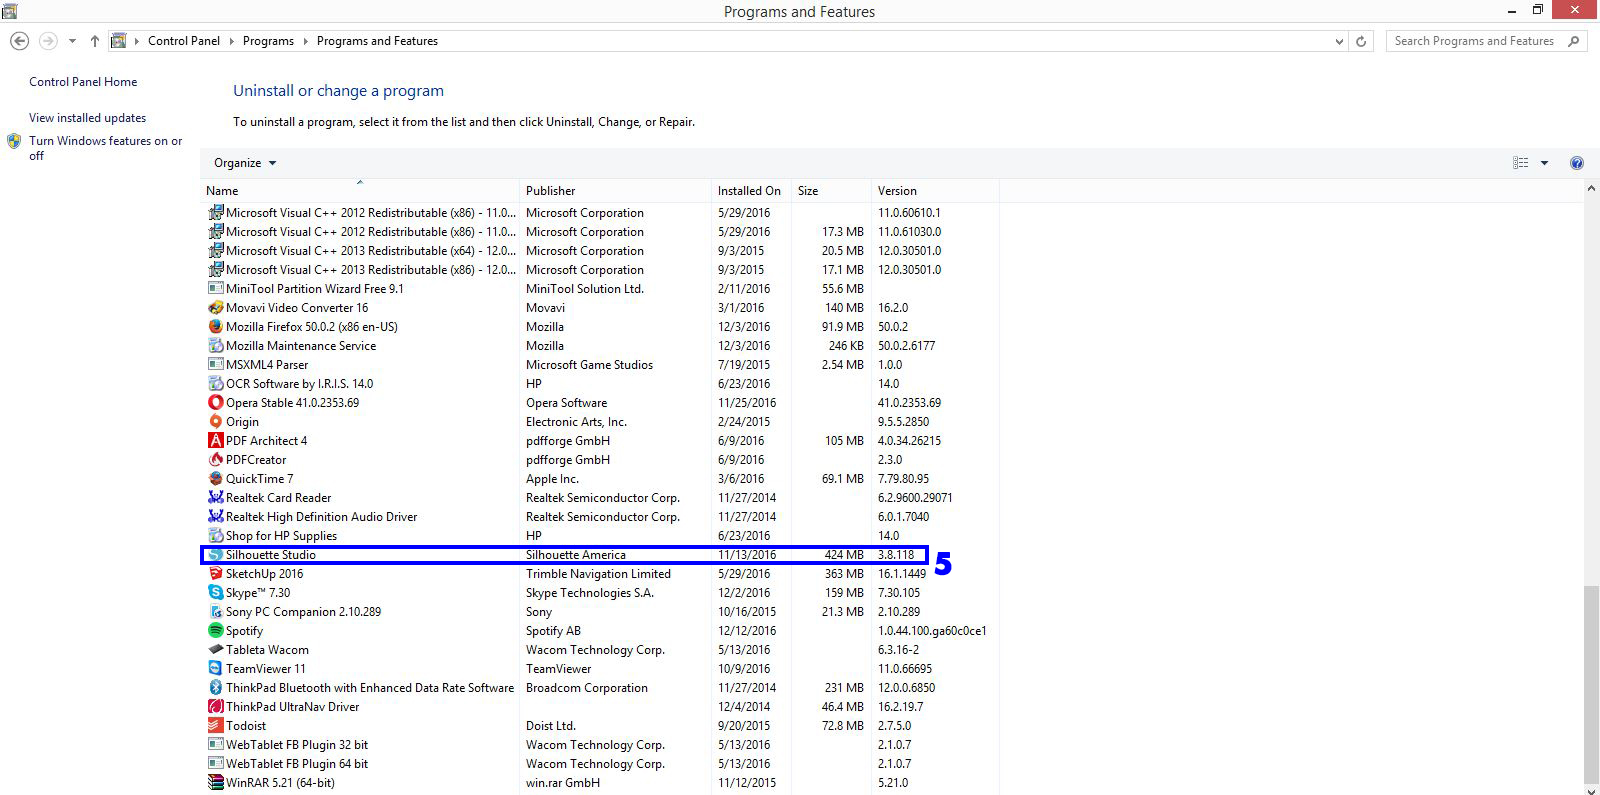Go up one level with the Up arrow
The width and height of the screenshot is (1600, 795).
click(94, 41)
